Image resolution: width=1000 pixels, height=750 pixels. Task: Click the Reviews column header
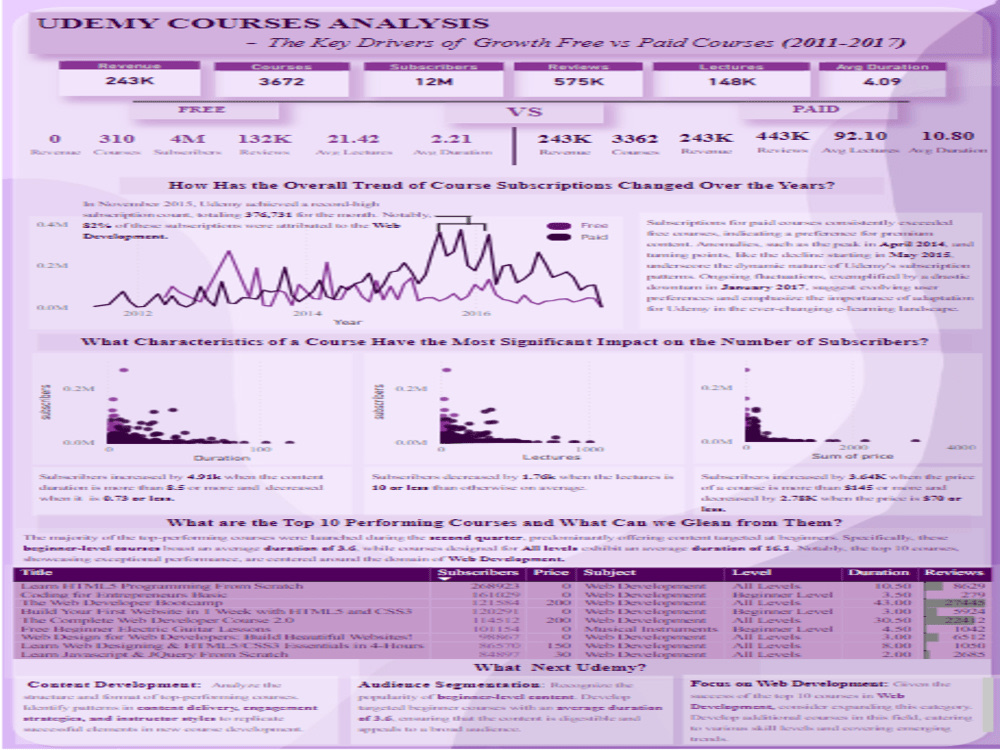point(953,572)
